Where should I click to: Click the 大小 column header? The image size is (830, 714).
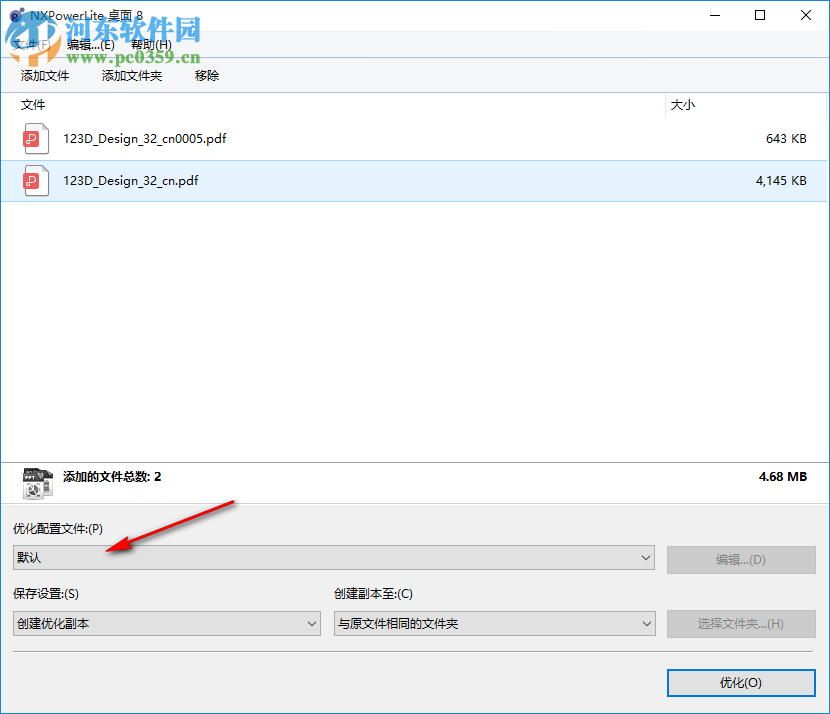[x=683, y=105]
